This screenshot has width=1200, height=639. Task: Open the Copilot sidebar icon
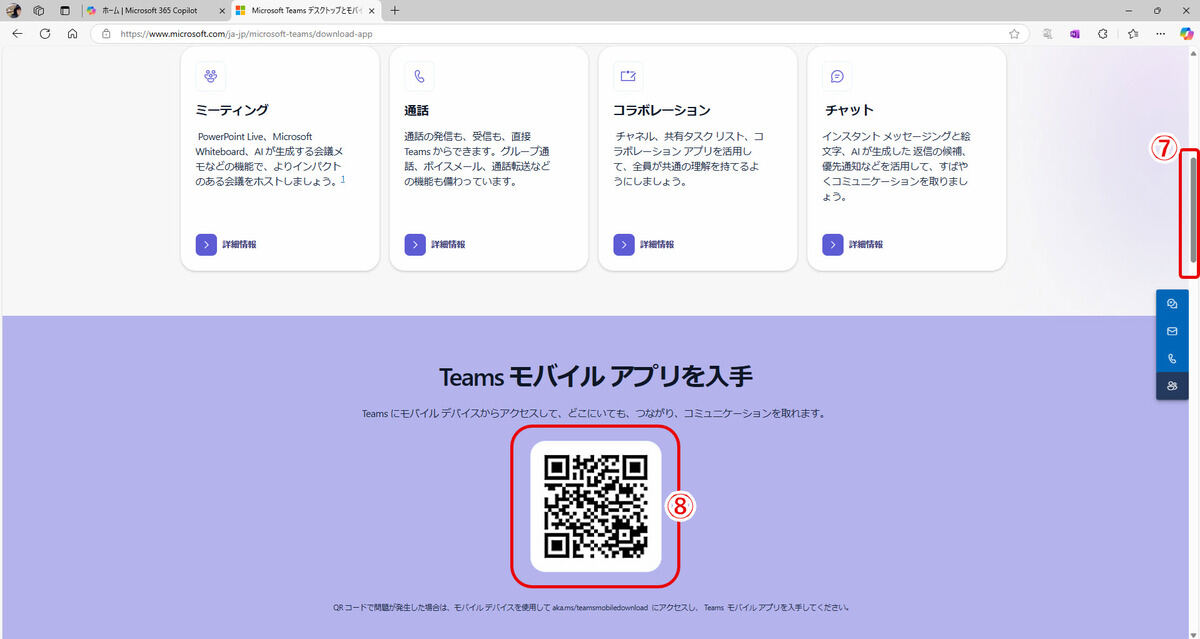1187,33
